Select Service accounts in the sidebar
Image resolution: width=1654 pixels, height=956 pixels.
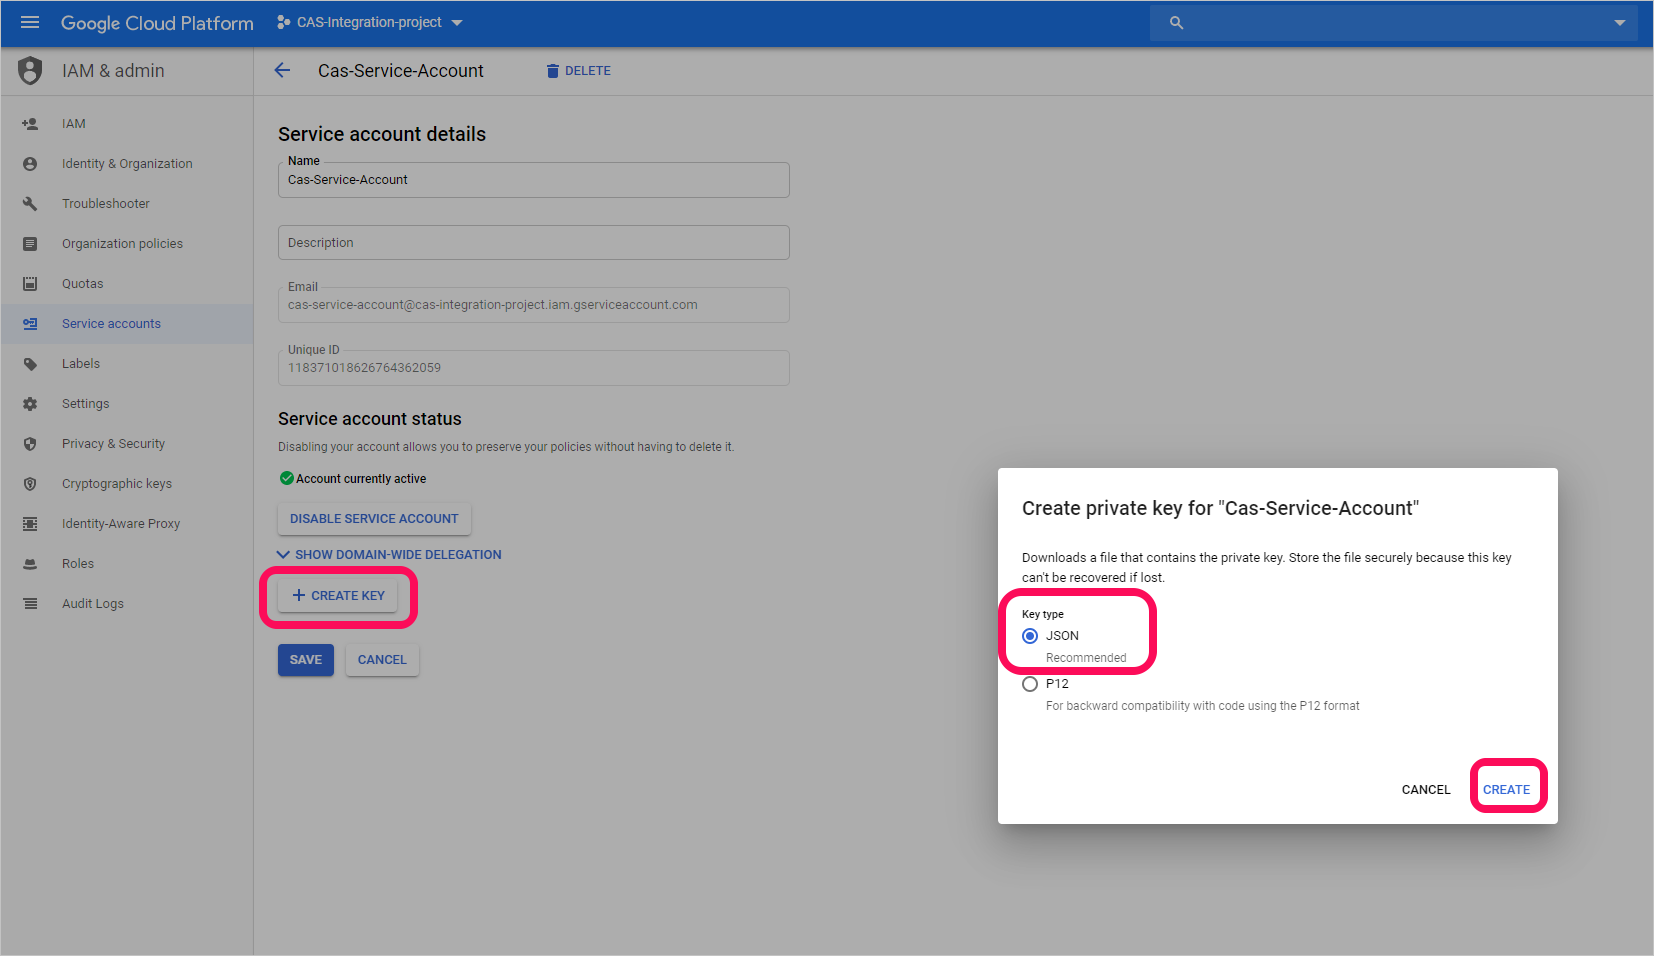click(127, 324)
